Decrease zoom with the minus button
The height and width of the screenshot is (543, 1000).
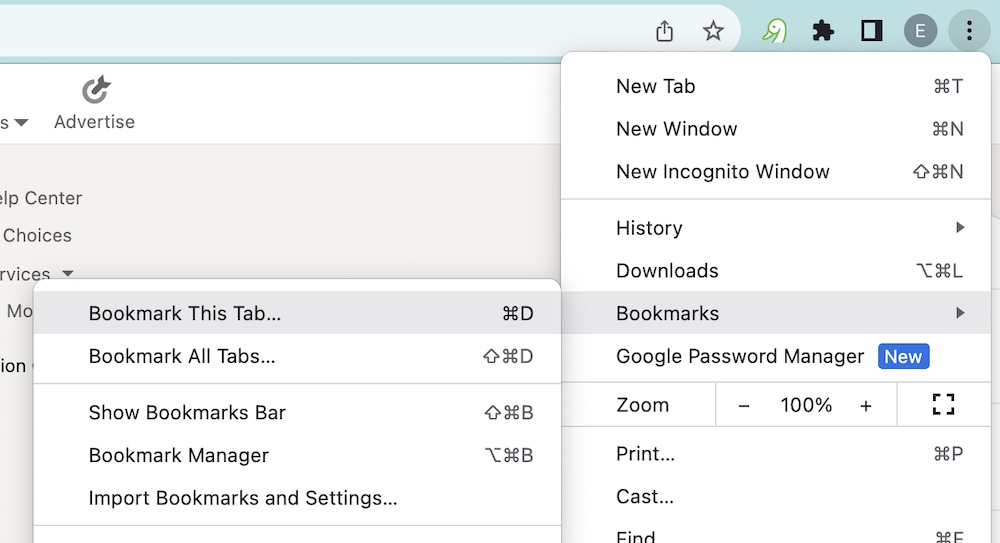tap(744, 406)
